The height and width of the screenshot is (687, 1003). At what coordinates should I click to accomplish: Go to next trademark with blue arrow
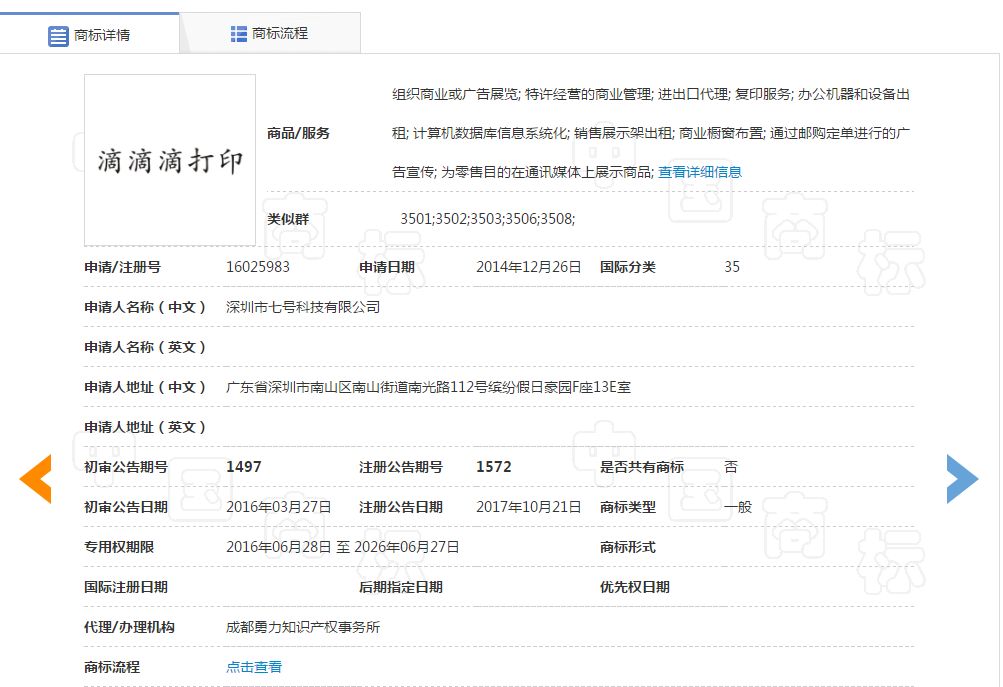(962, 478)
